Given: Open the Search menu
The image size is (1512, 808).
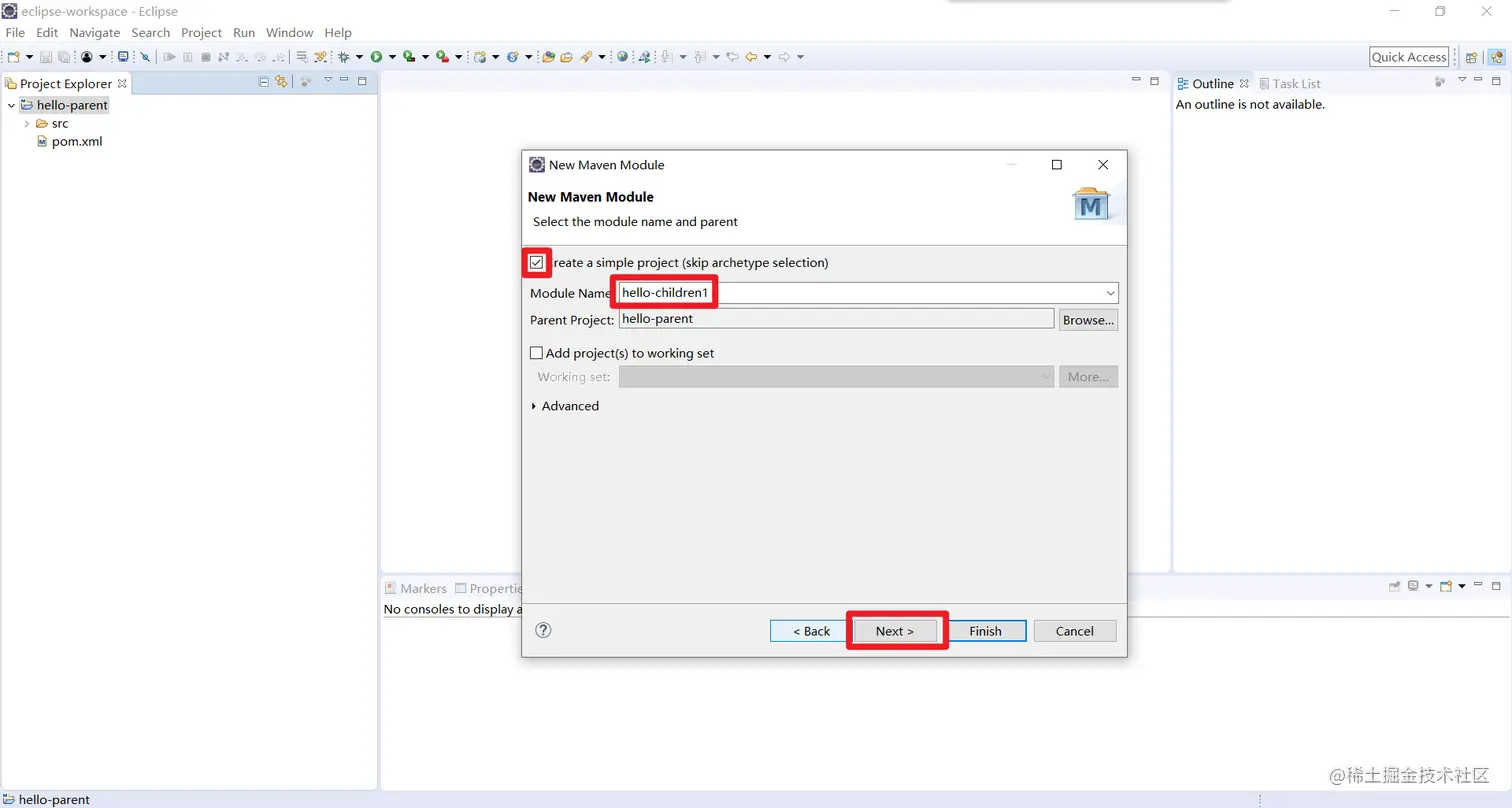Looking at the screenshot, I should (x=151, y=33).
